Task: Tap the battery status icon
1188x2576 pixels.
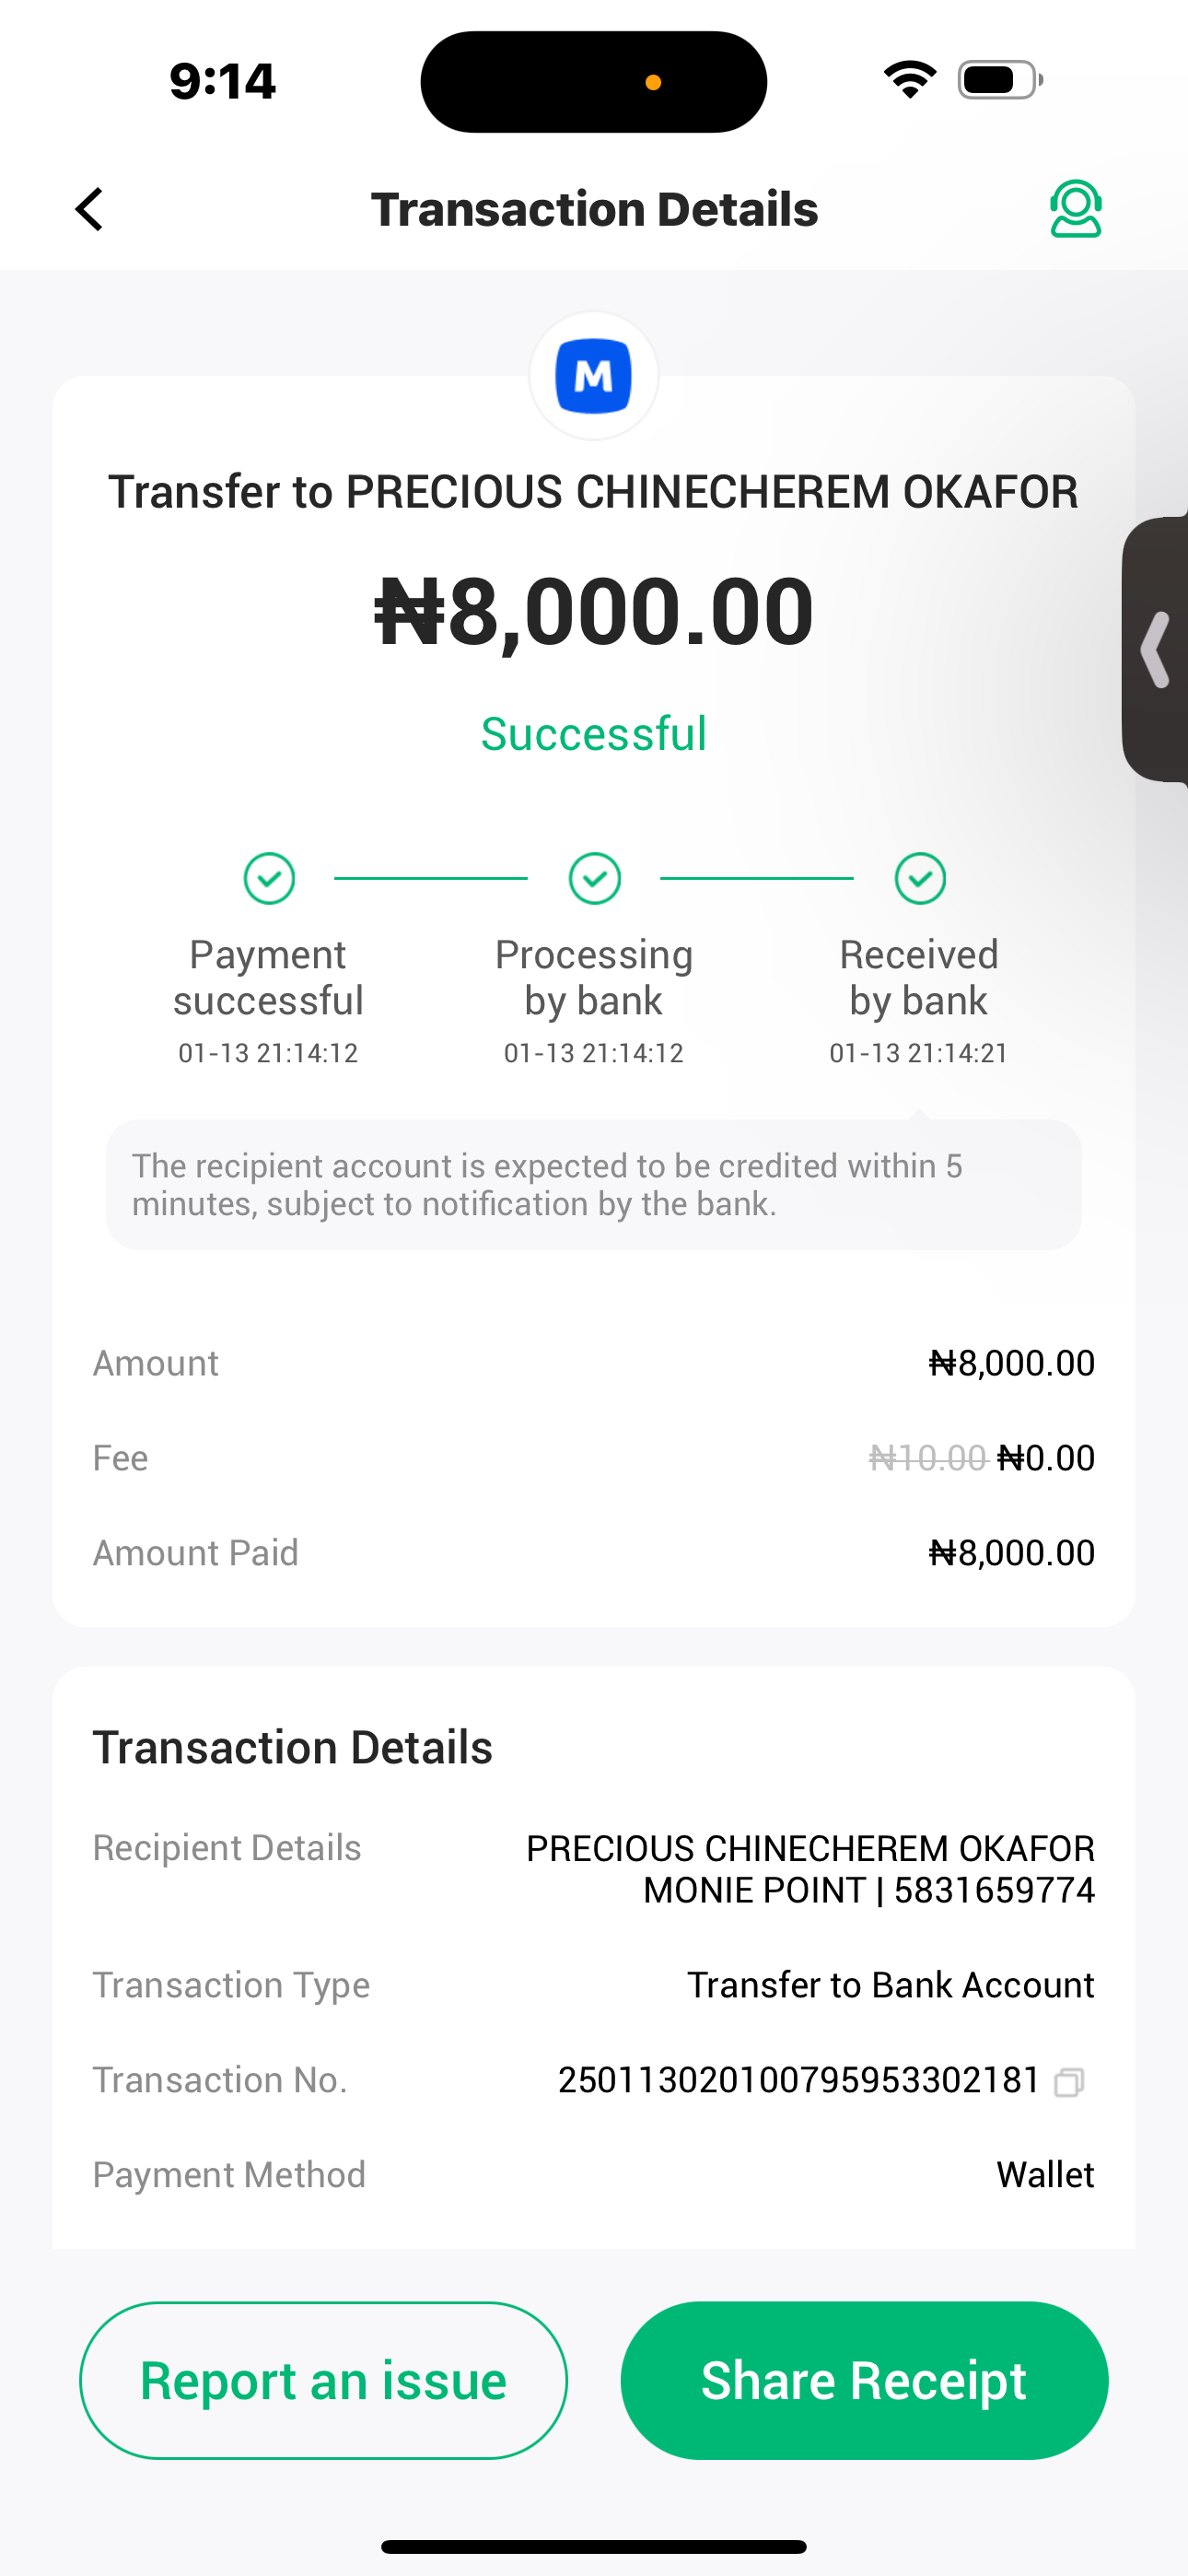Action: 999,80
